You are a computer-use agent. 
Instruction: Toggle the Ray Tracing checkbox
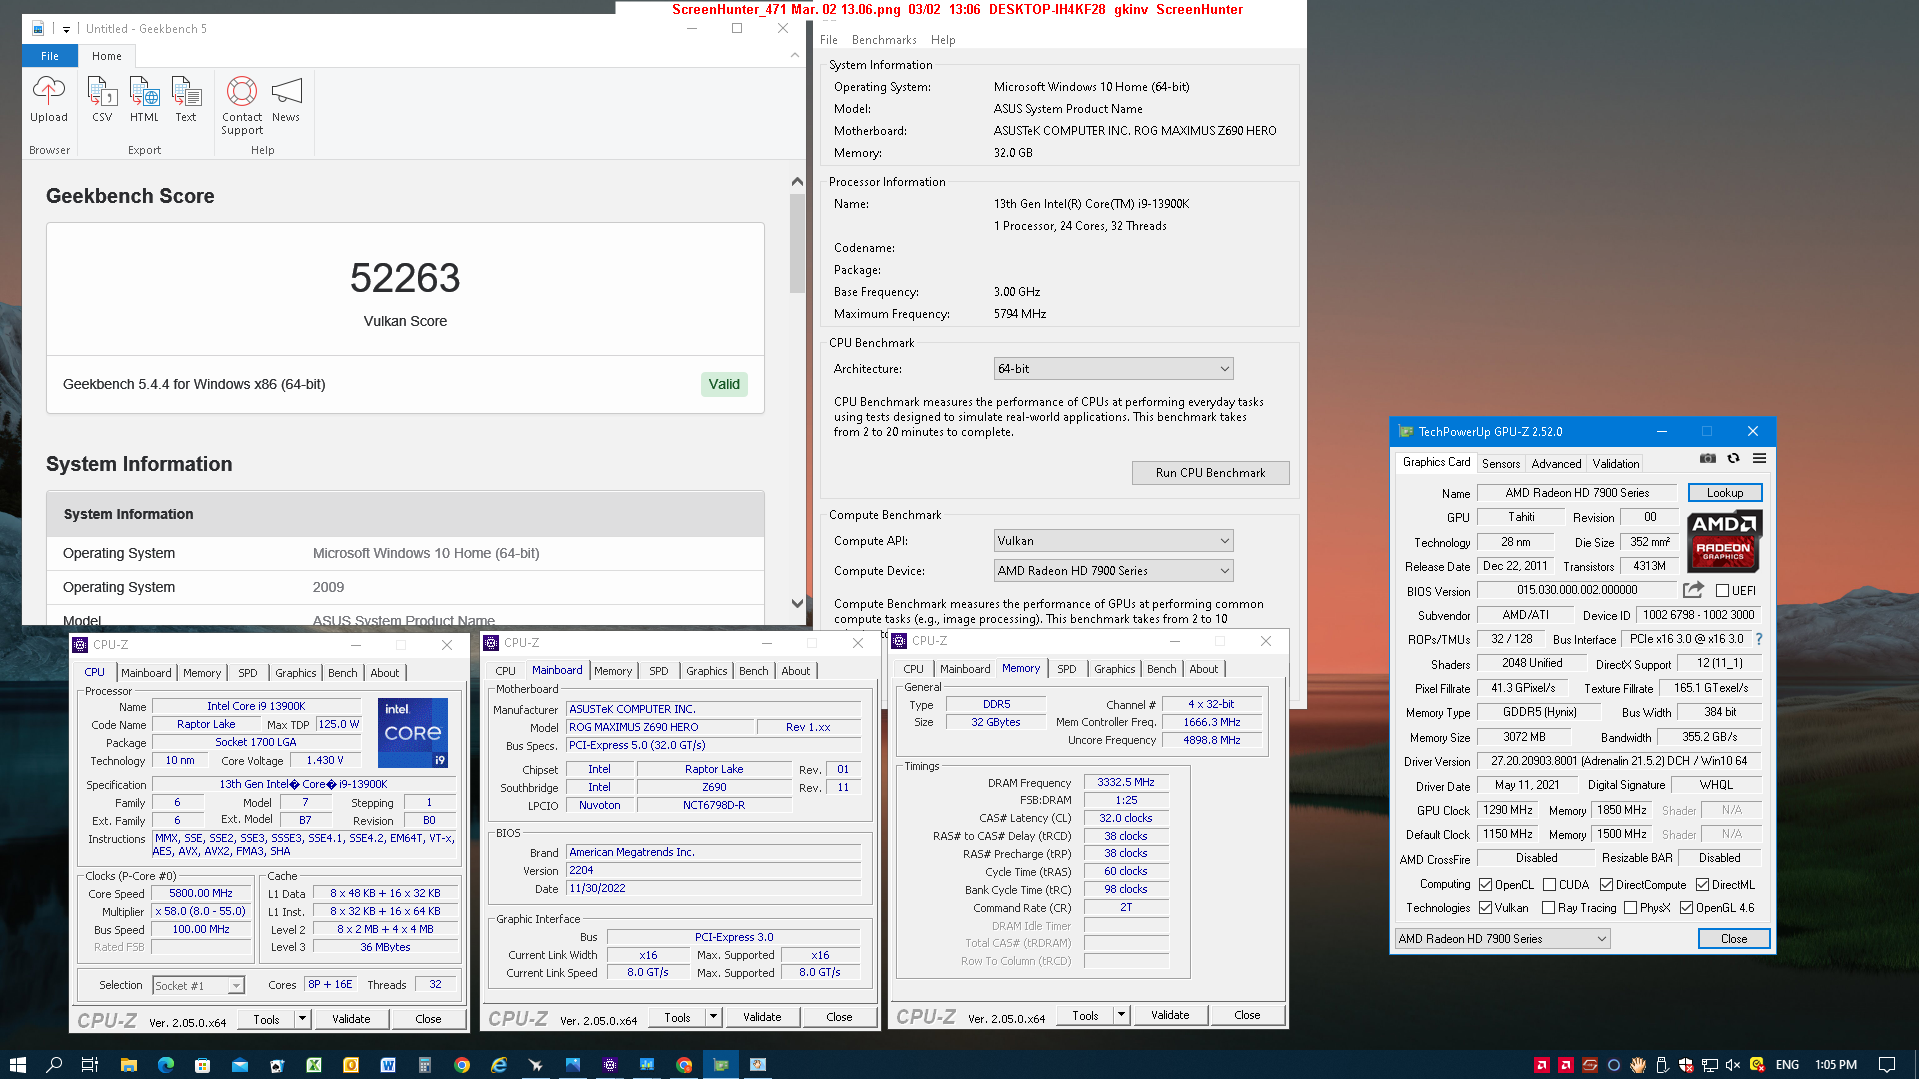click(x=1548, y=908)
